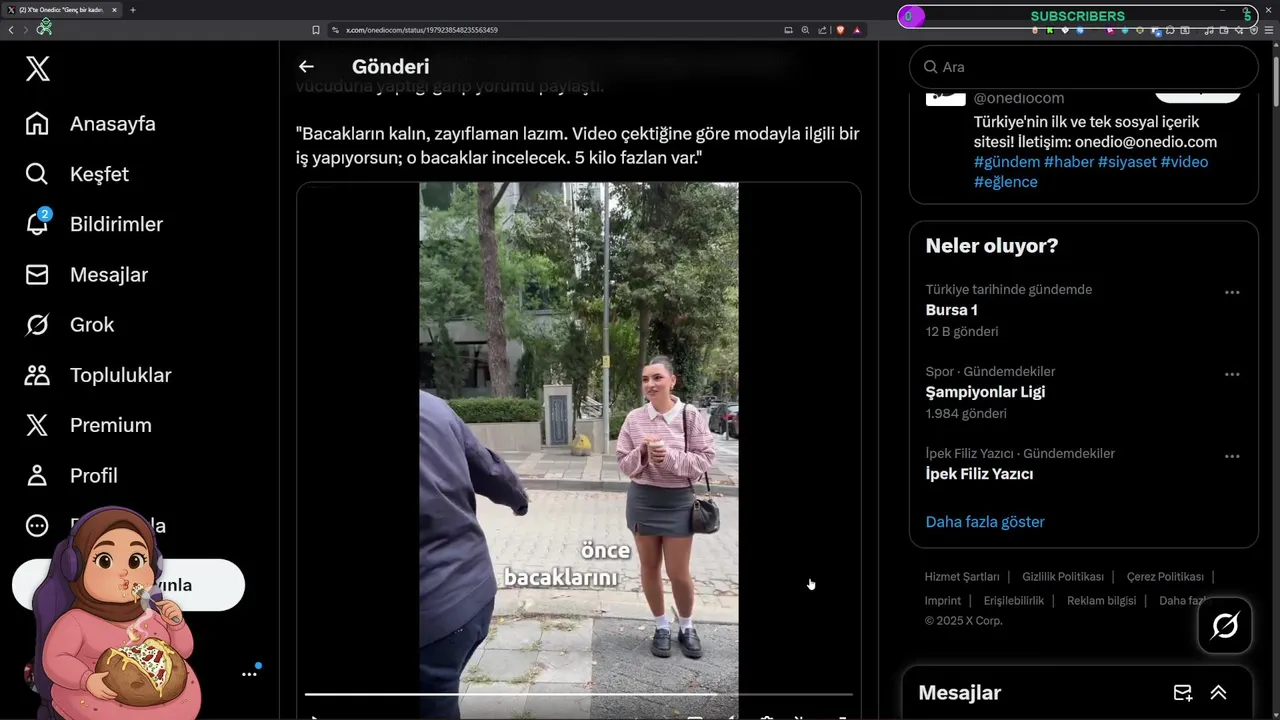Open new browser tab with plus button

(x=133, y=10)
